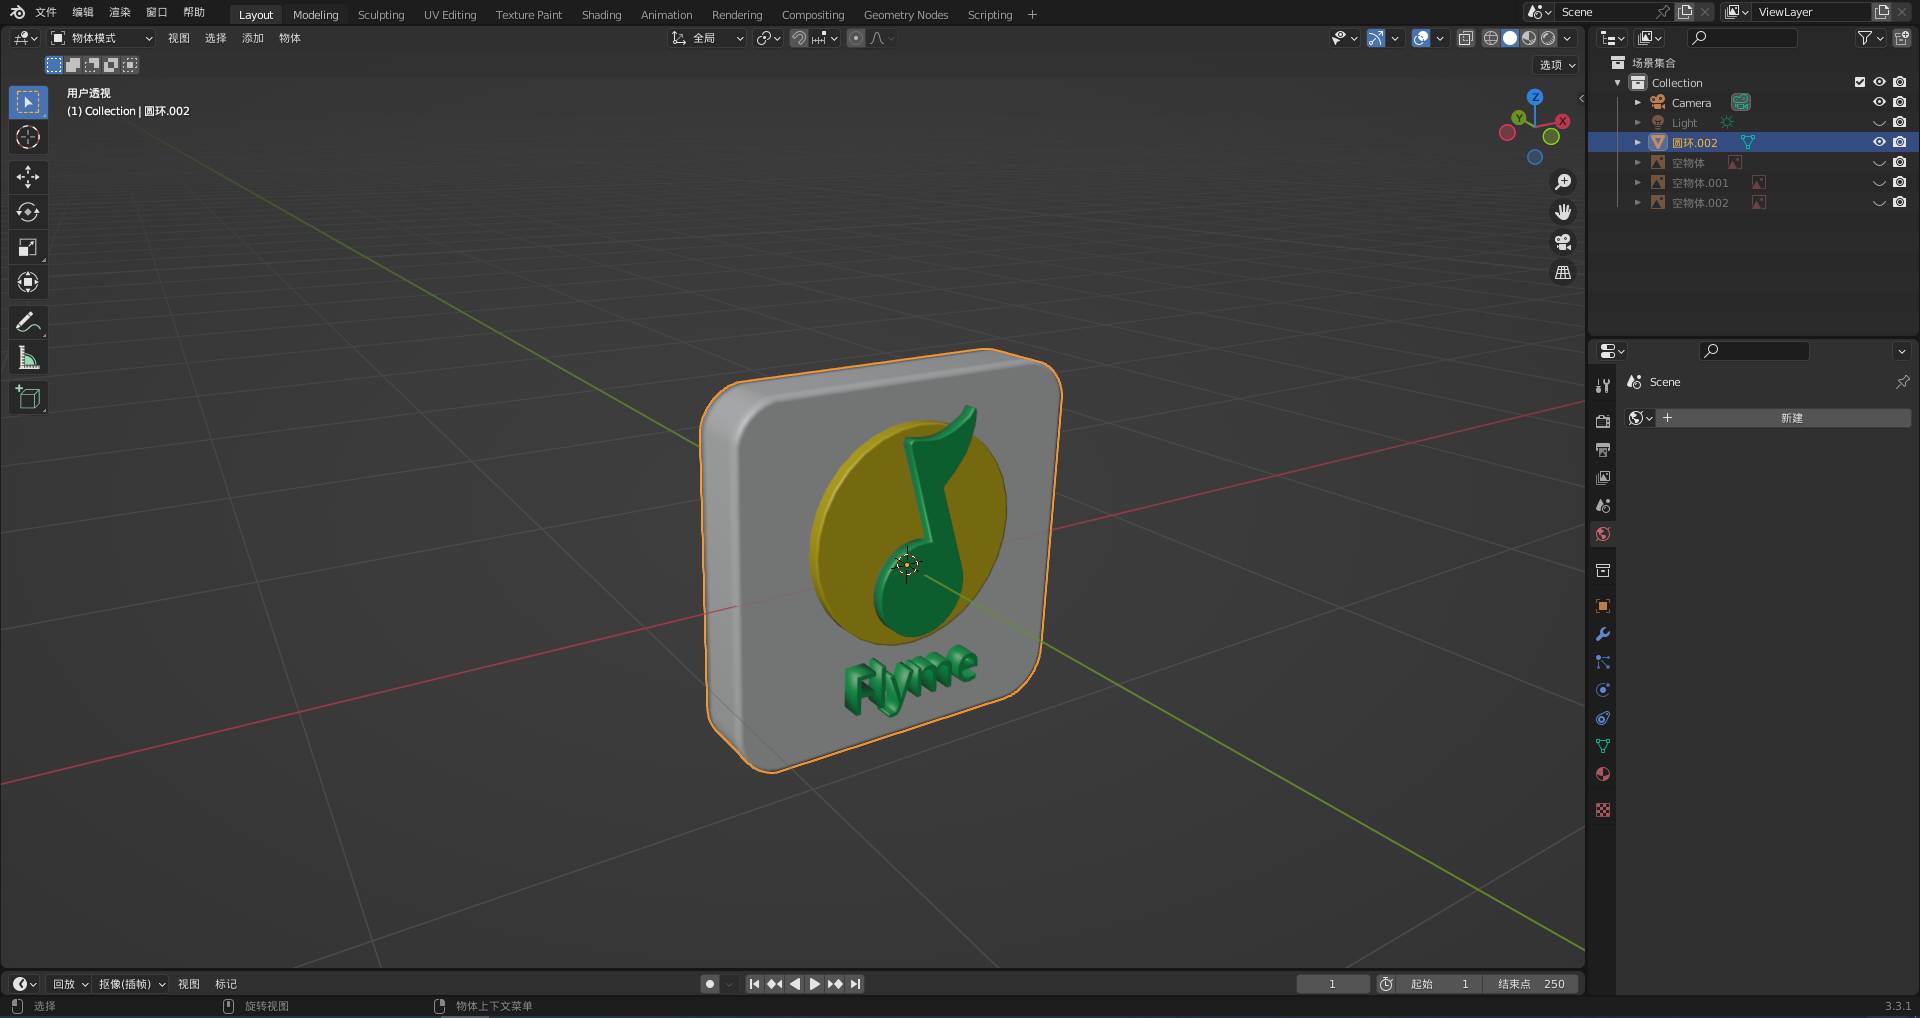Open the View Layer properties tab
The width and height of the screenshot is (1920, 1018).
(1603, 478)
